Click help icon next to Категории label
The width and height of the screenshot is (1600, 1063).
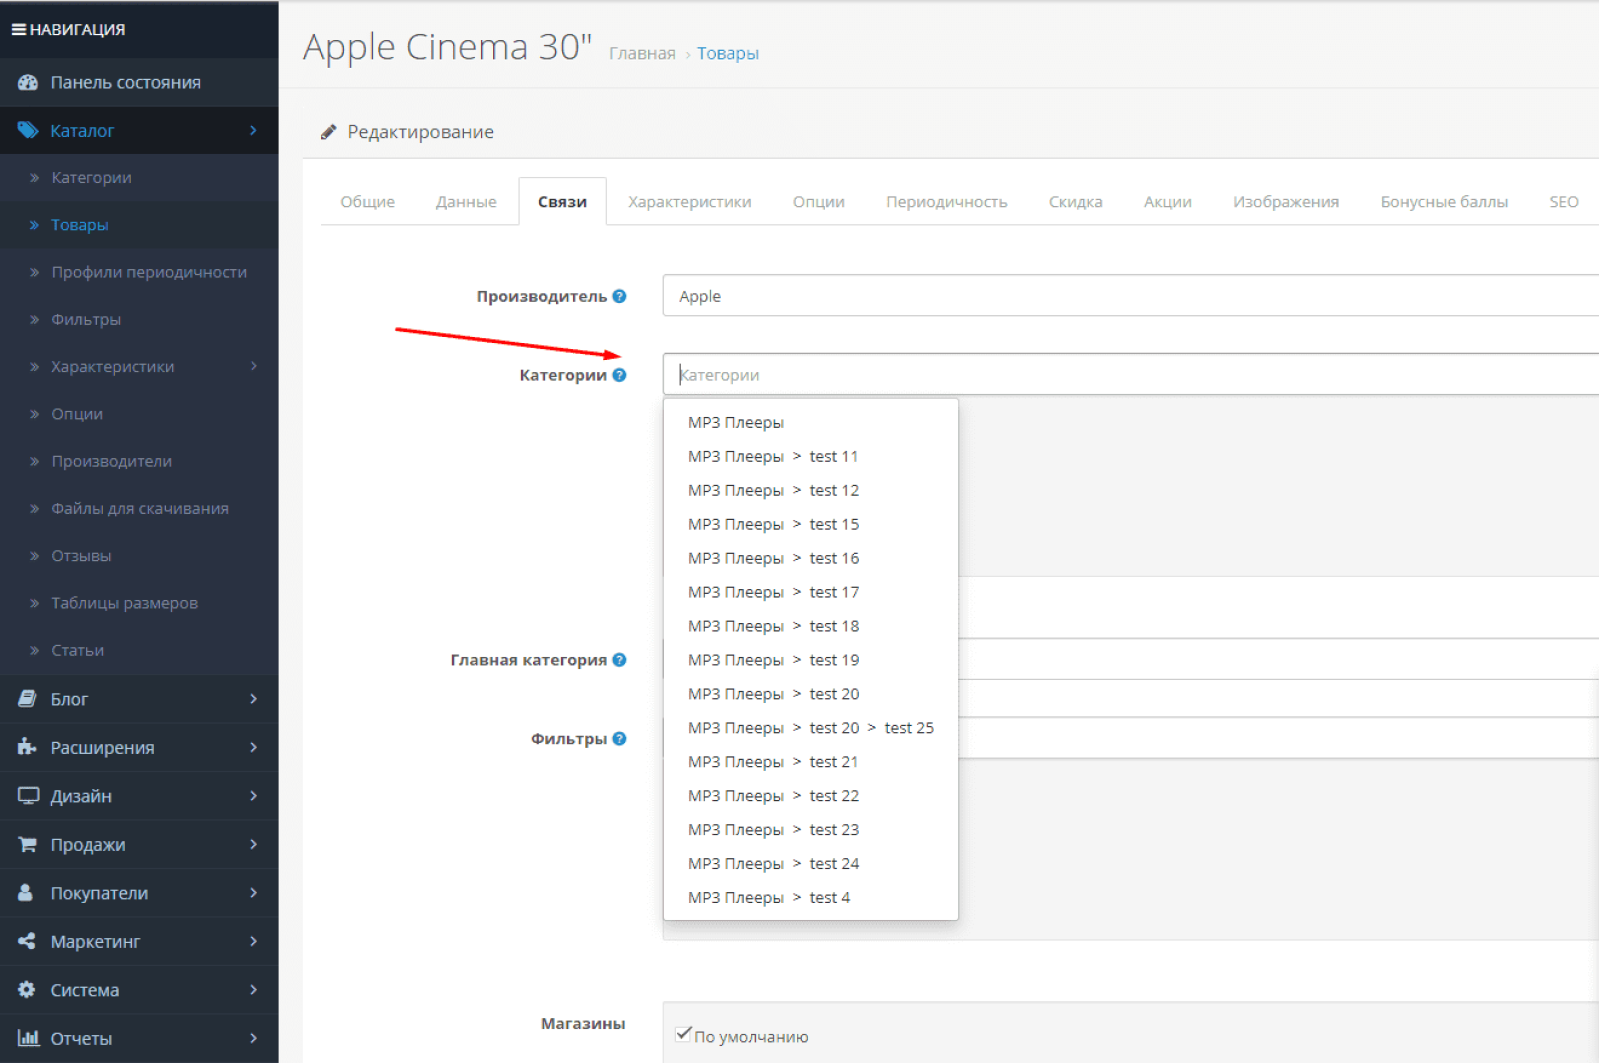(619, 375)
